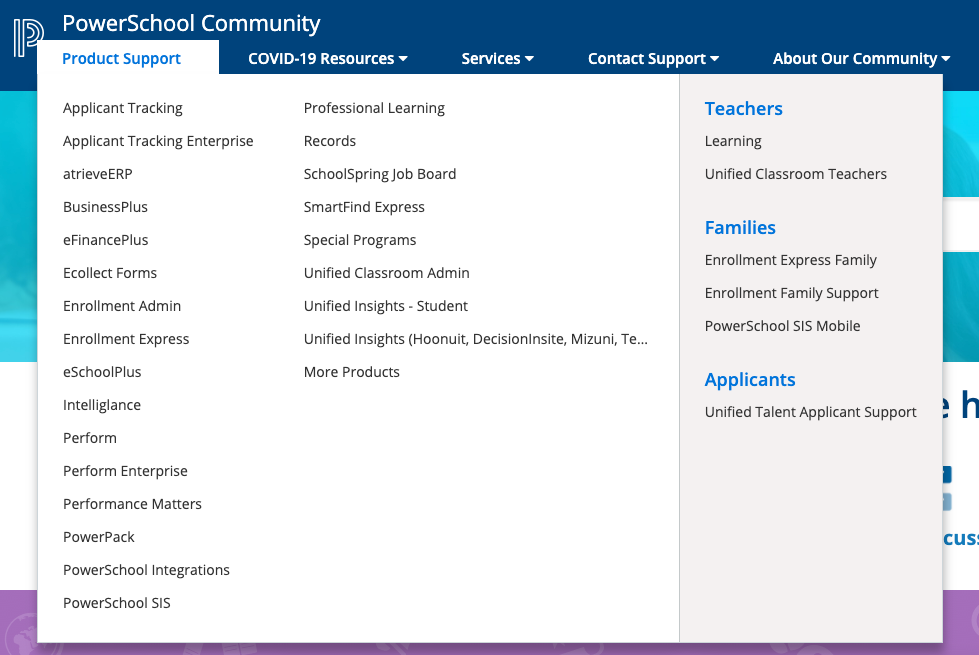The height and width of the screenshot is (655, 979).
Task: Open Professional Learning support
Action: click(x=374, y=108)
